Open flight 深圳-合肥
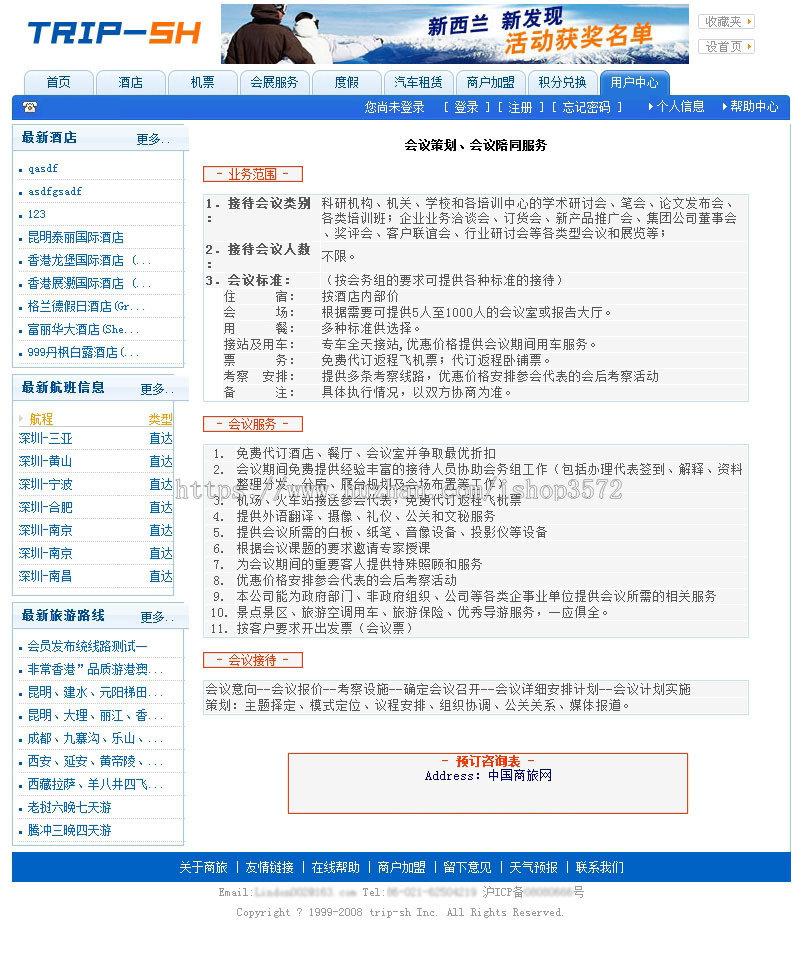 tap(46, 508)
